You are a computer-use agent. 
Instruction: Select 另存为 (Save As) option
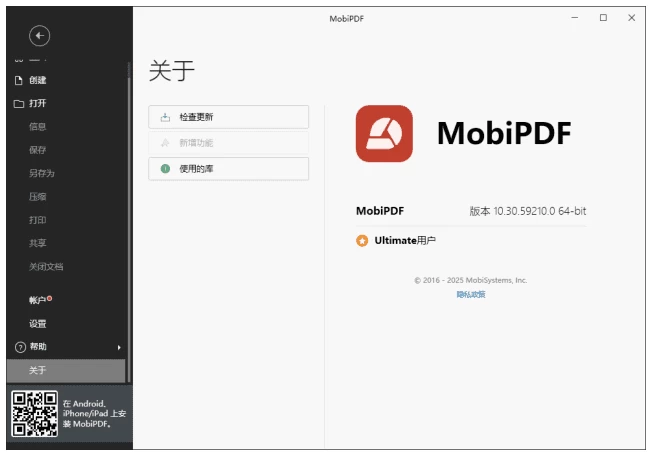point(40,173)
